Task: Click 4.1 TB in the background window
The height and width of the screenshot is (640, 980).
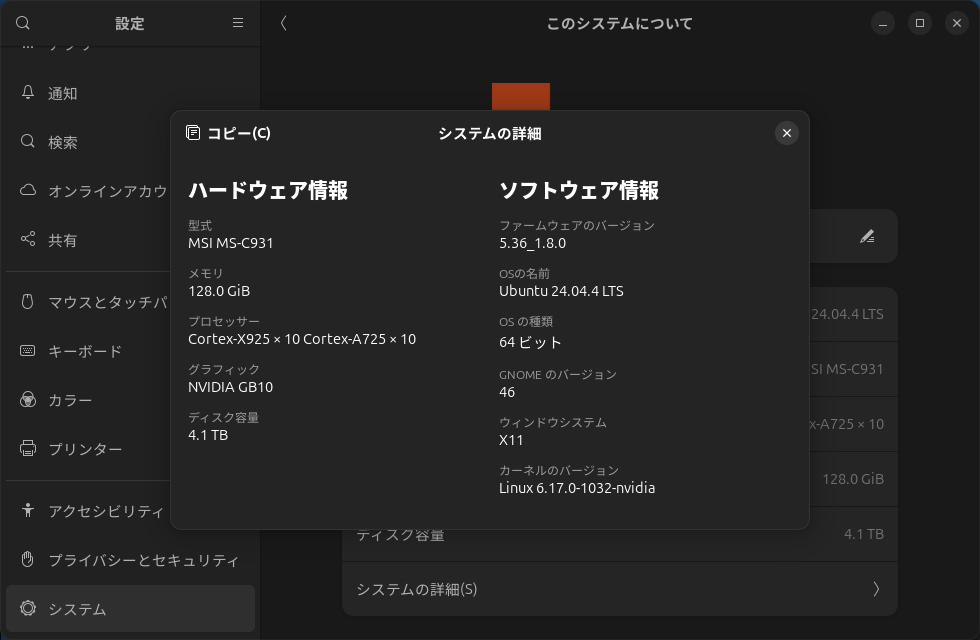Action: click(x=864, y=534)
